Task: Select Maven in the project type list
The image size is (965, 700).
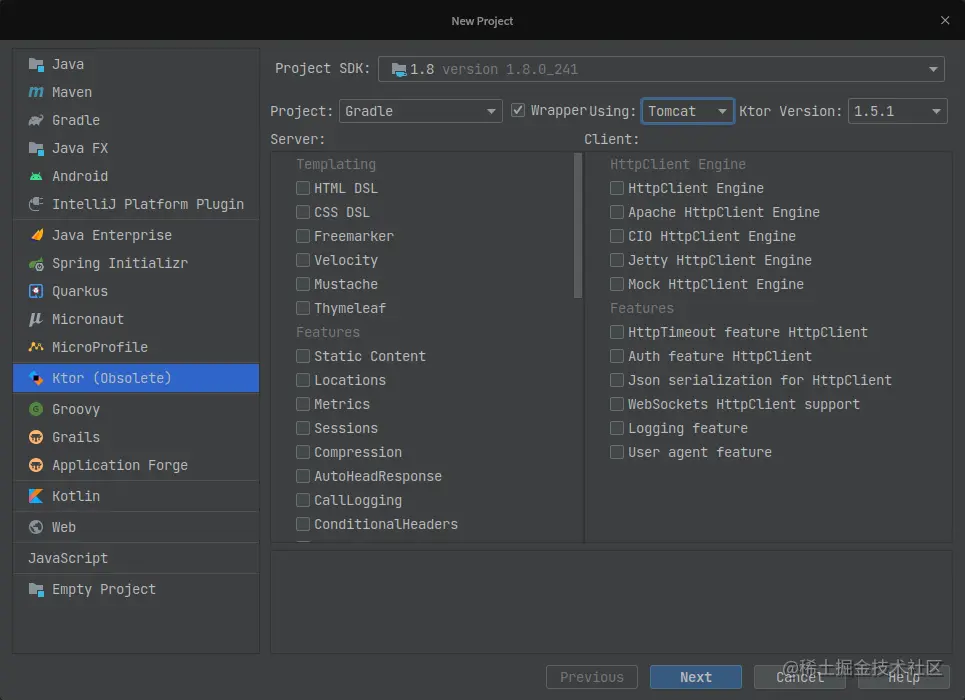Action: pyautogui.click(x=136, y=92)
